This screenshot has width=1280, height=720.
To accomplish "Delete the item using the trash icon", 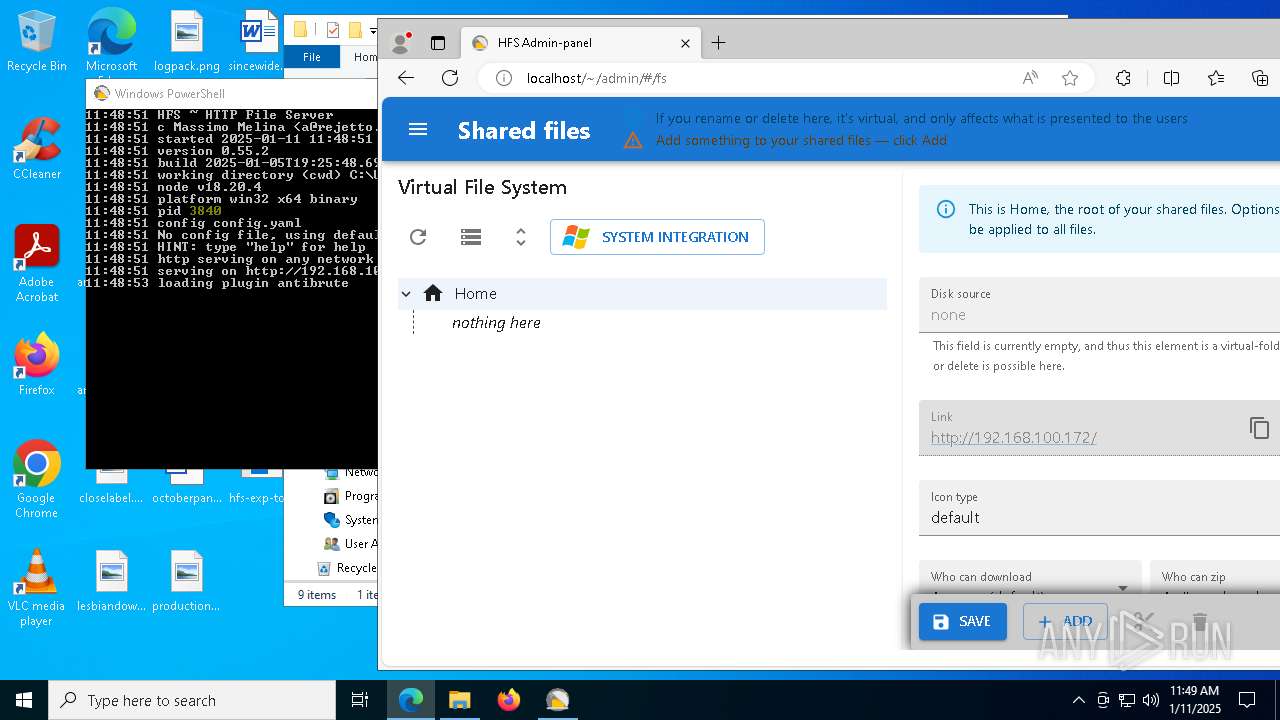I will 1200,622.
